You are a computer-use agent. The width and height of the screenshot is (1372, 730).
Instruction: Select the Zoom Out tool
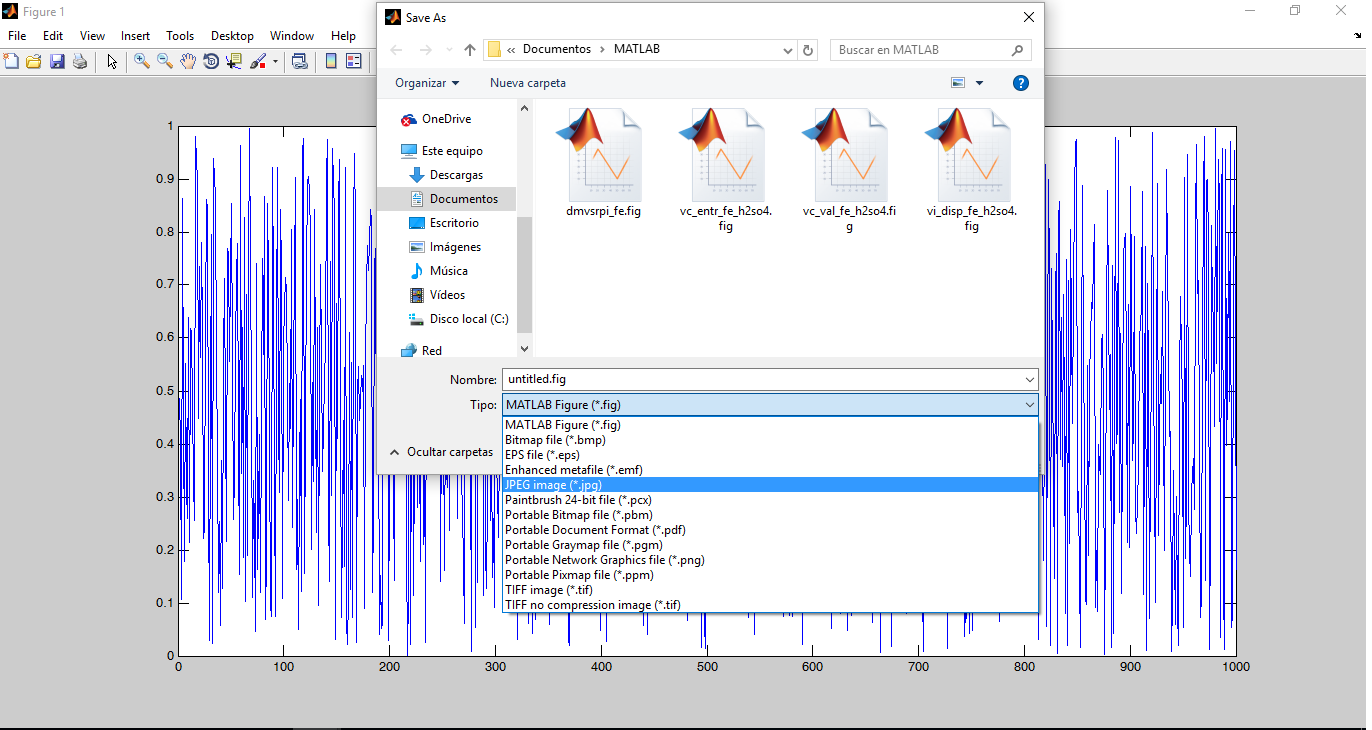coord(163,61)
